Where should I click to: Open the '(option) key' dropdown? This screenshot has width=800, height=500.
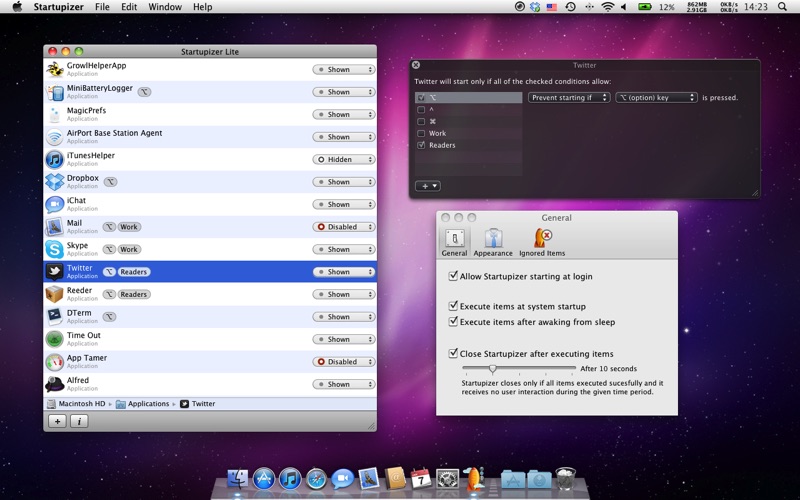[656, 97]
